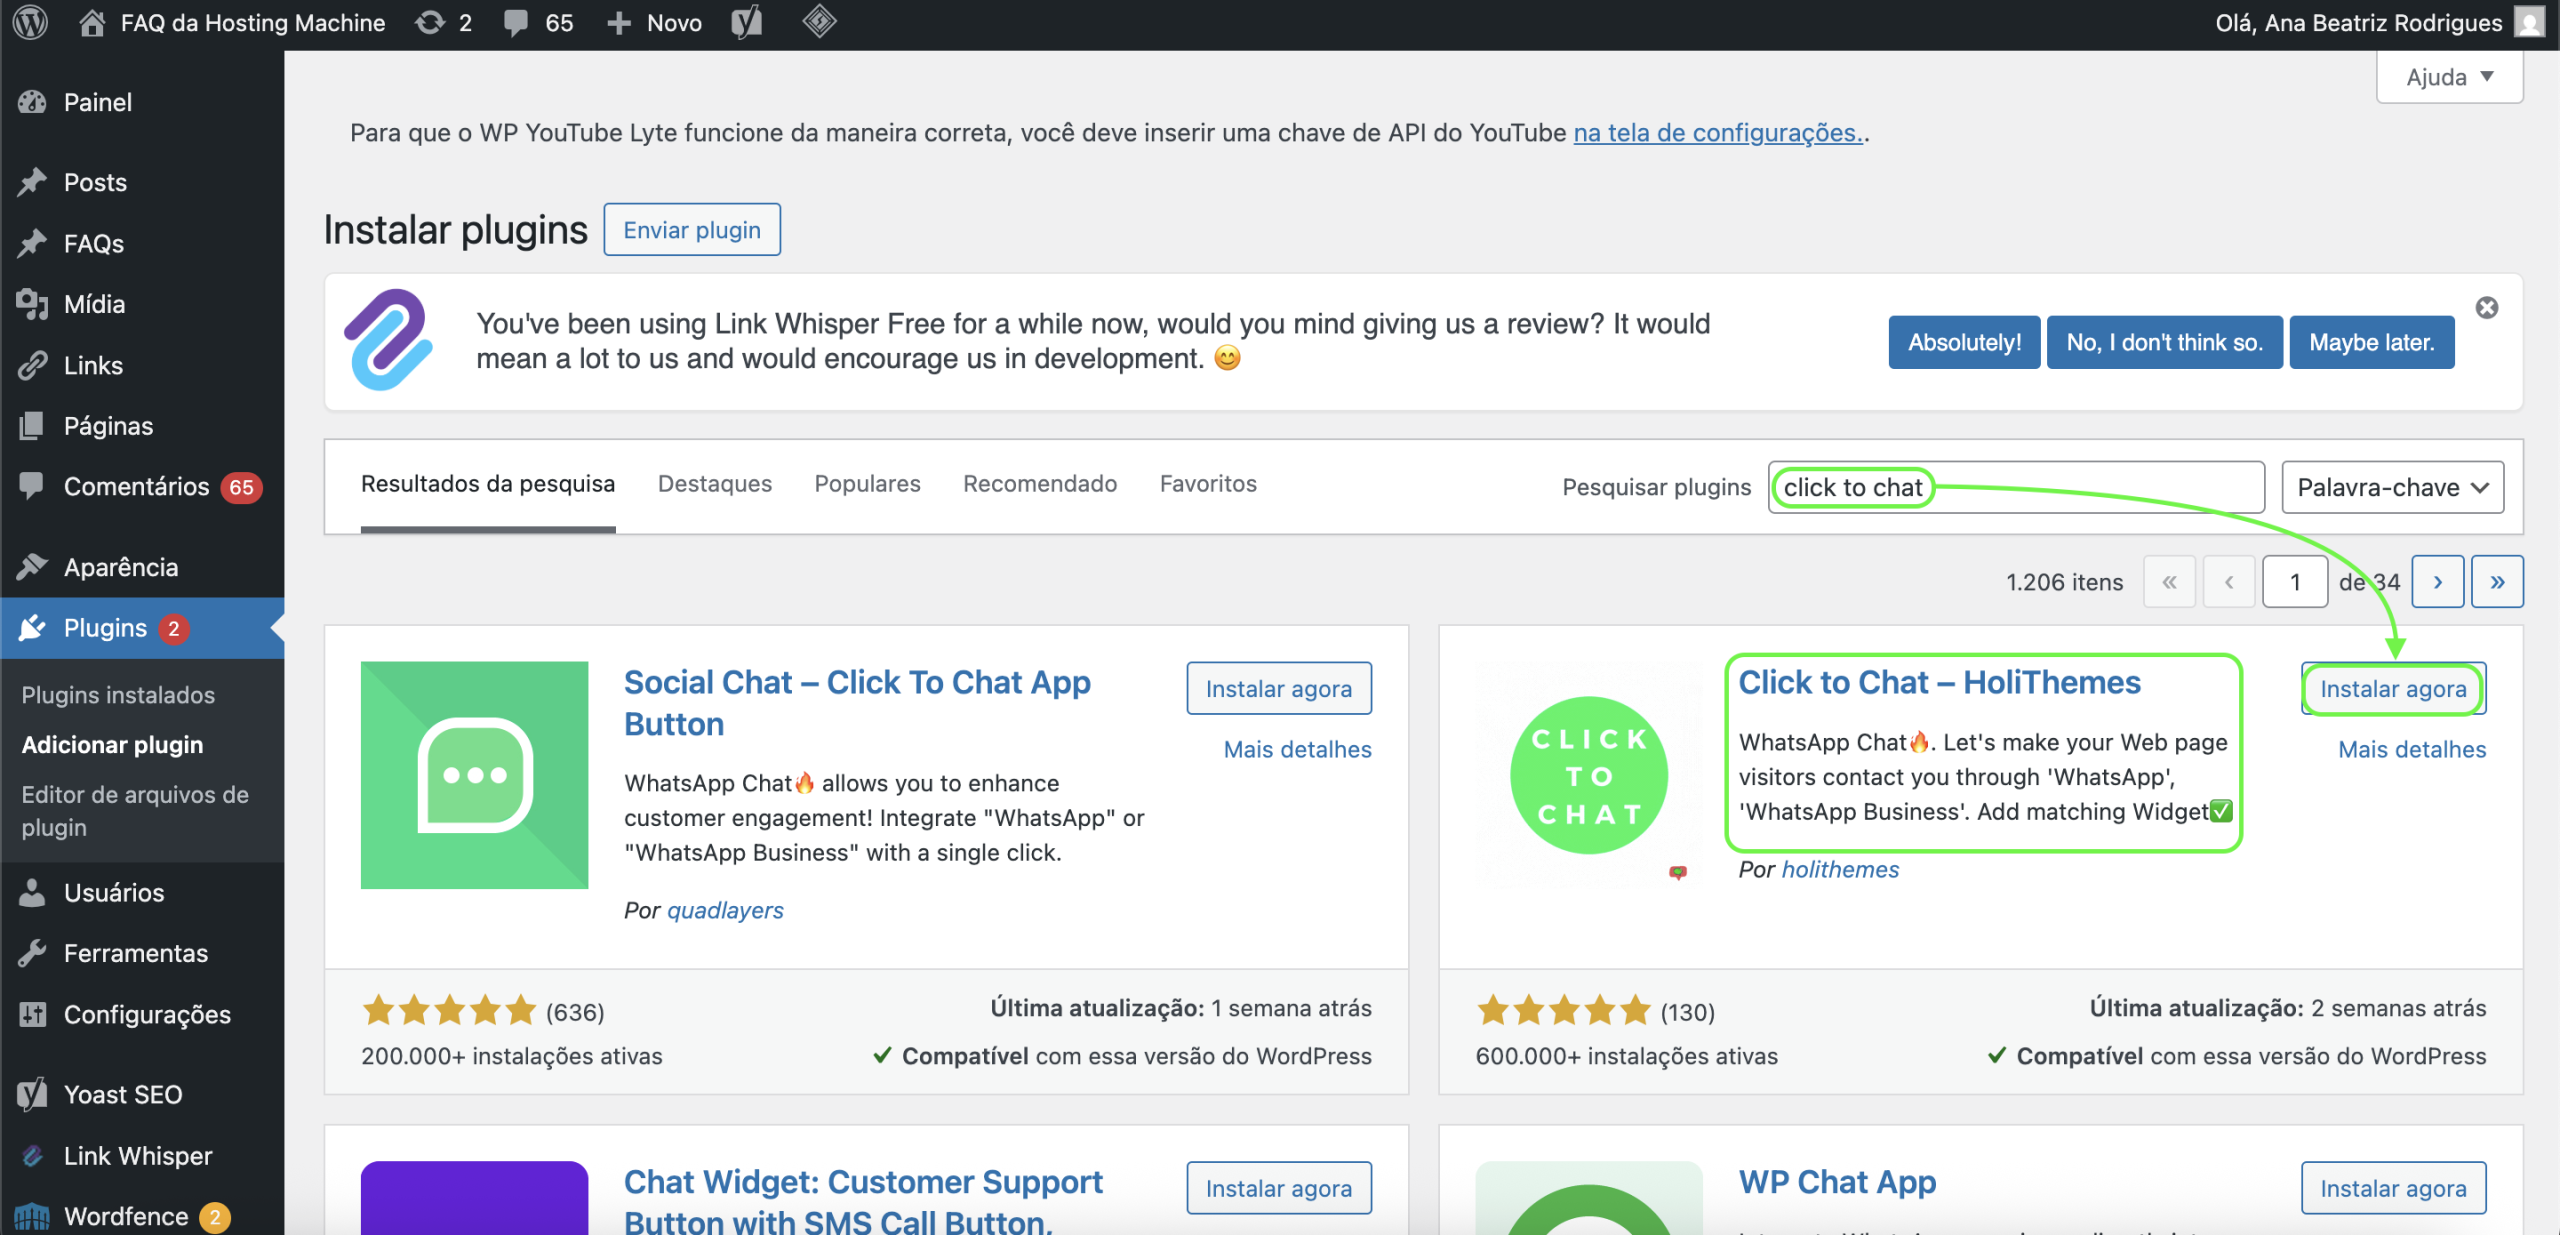The width and height of the screenshot is (2560, 1235).
Task: Install WP Chat App now
Action: click(x=2393, y=1188)
